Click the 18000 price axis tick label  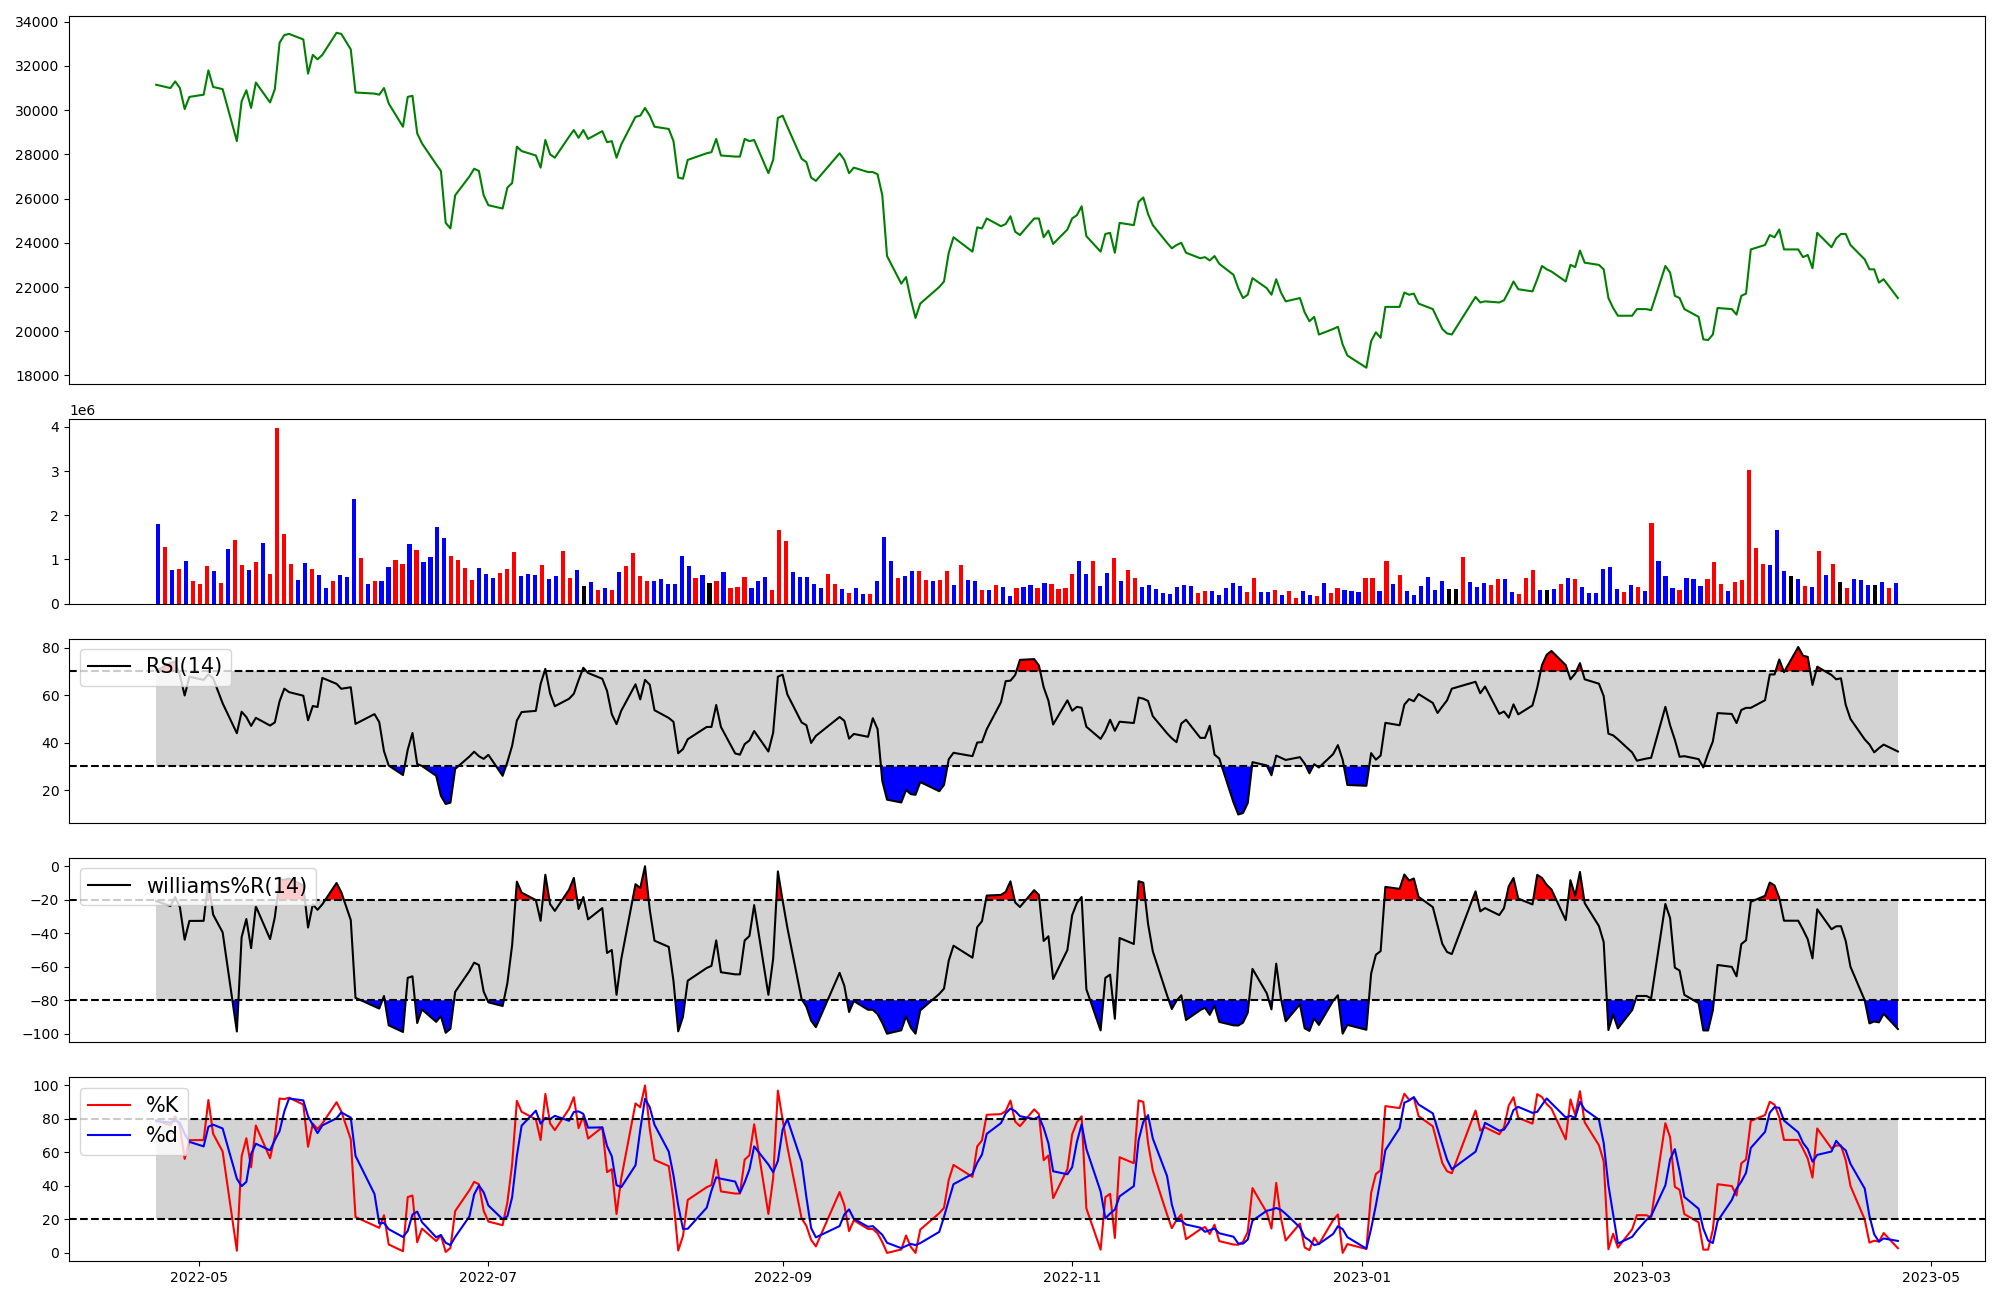click(x=36, y=376)
